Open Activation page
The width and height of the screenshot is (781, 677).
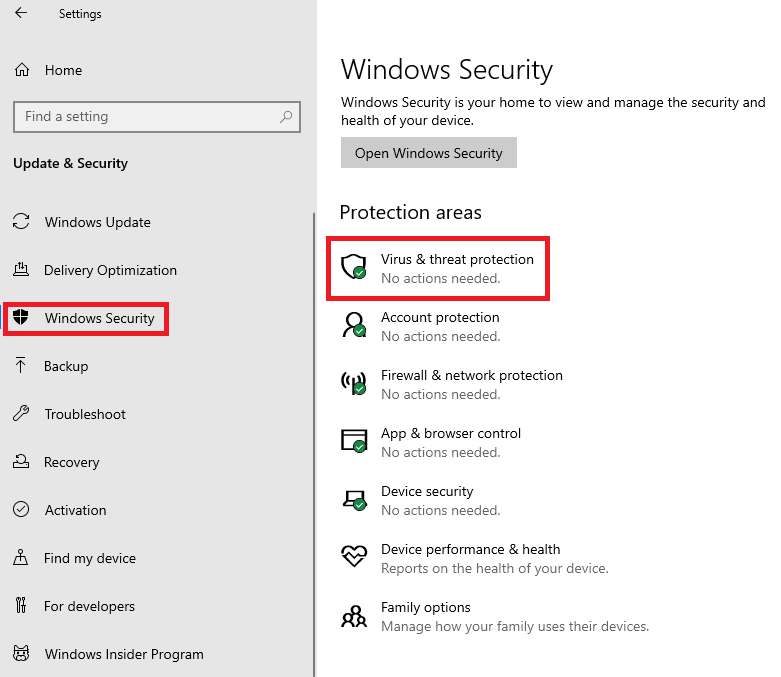tap(75, 510)
